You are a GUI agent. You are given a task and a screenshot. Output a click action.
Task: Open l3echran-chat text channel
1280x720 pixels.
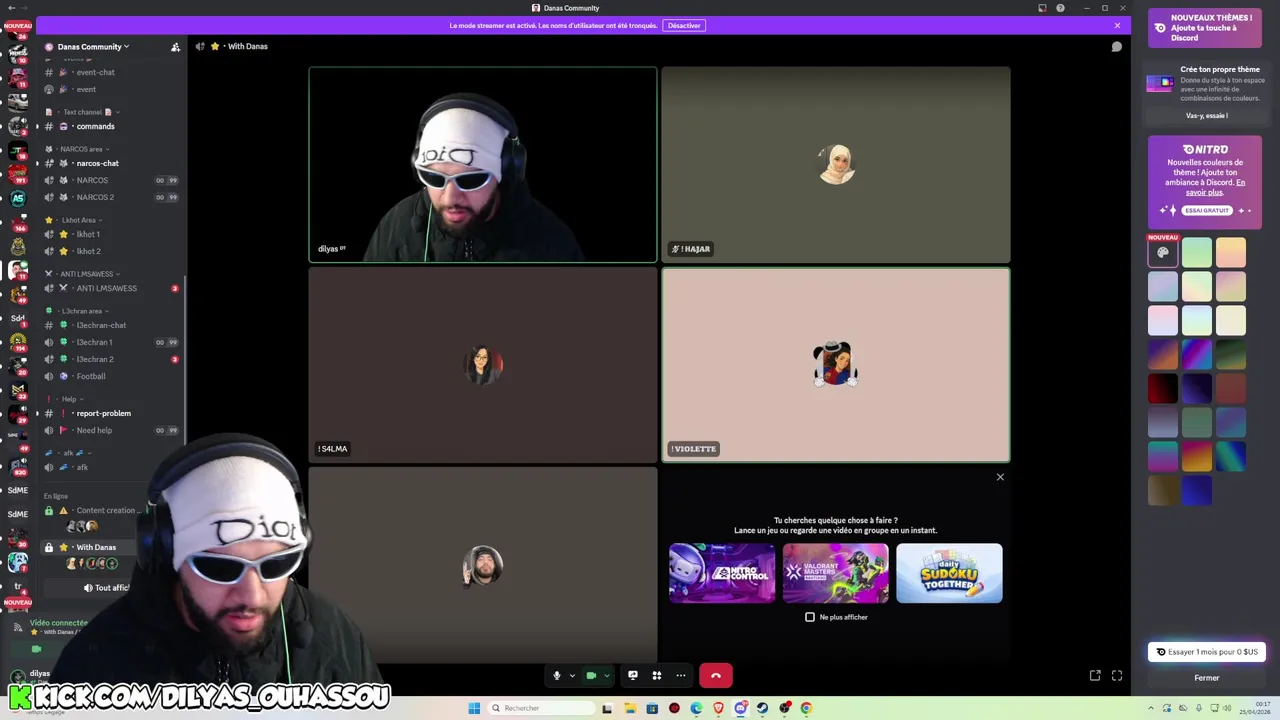point(101,325)
